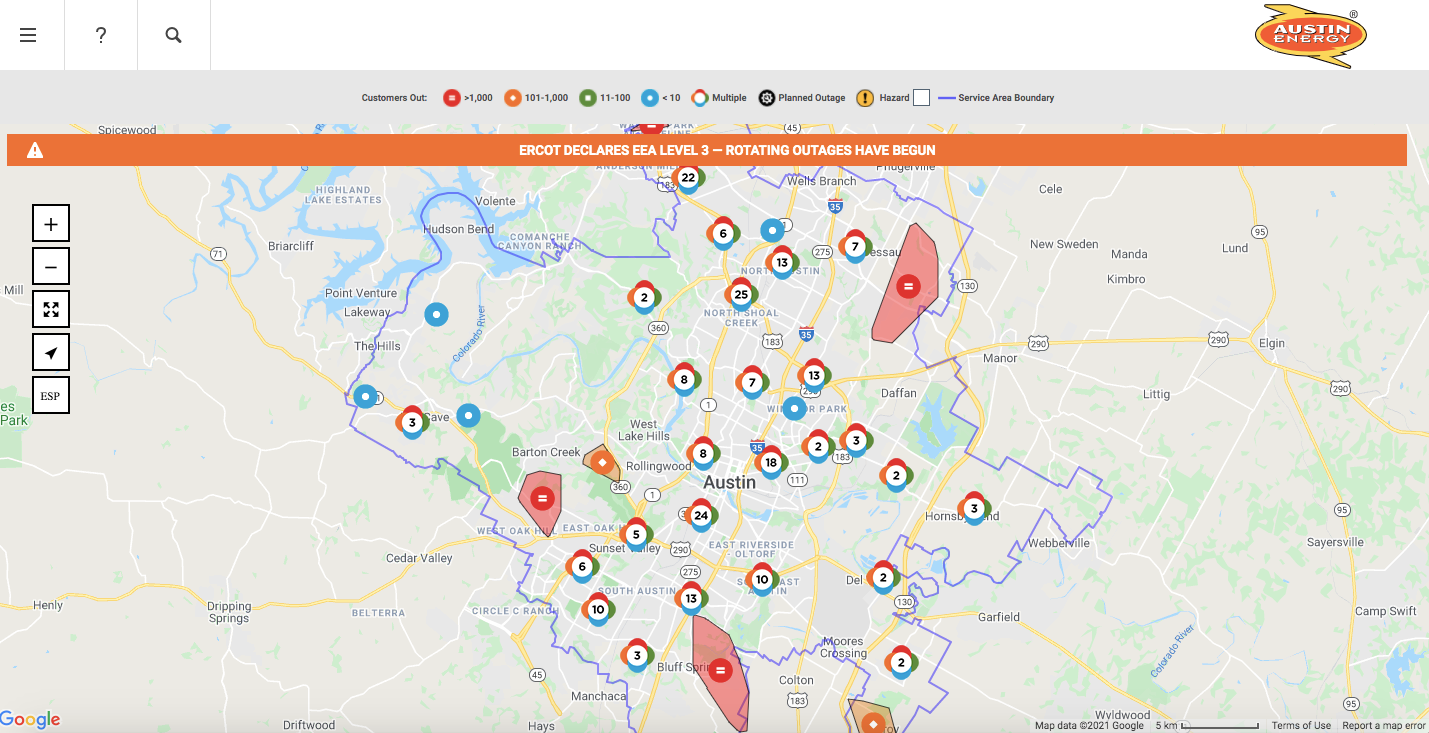Open the 2 cluster near Highway 360
The height and width of the screenshot is (733, 1429).
click(644, 297)
